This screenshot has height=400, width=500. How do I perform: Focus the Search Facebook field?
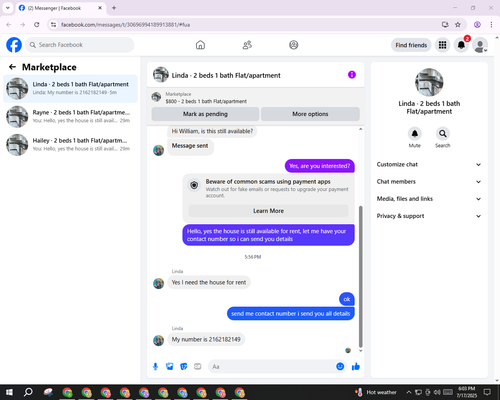pyautogui.click(x=80, y=45)
